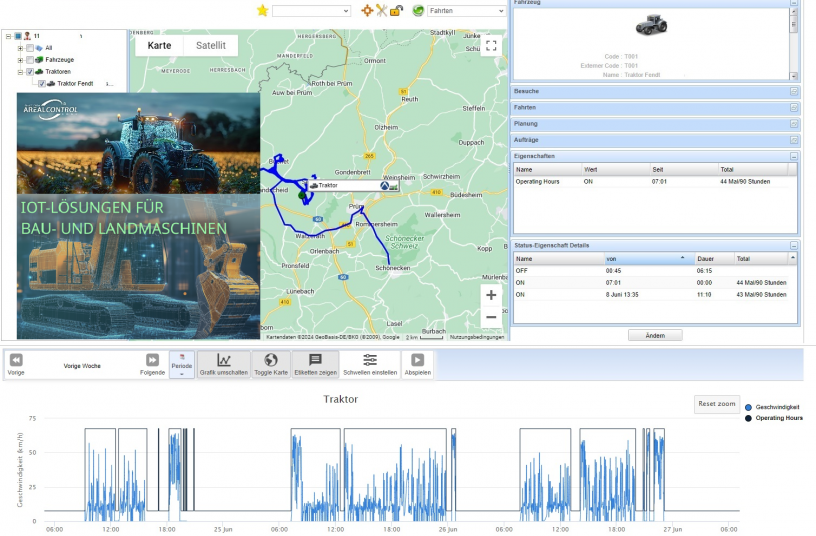Click the Fahrzeuge truck icon
Viewport: 816px width, 536px height.
pyautogui.click(x=39, y=60)
